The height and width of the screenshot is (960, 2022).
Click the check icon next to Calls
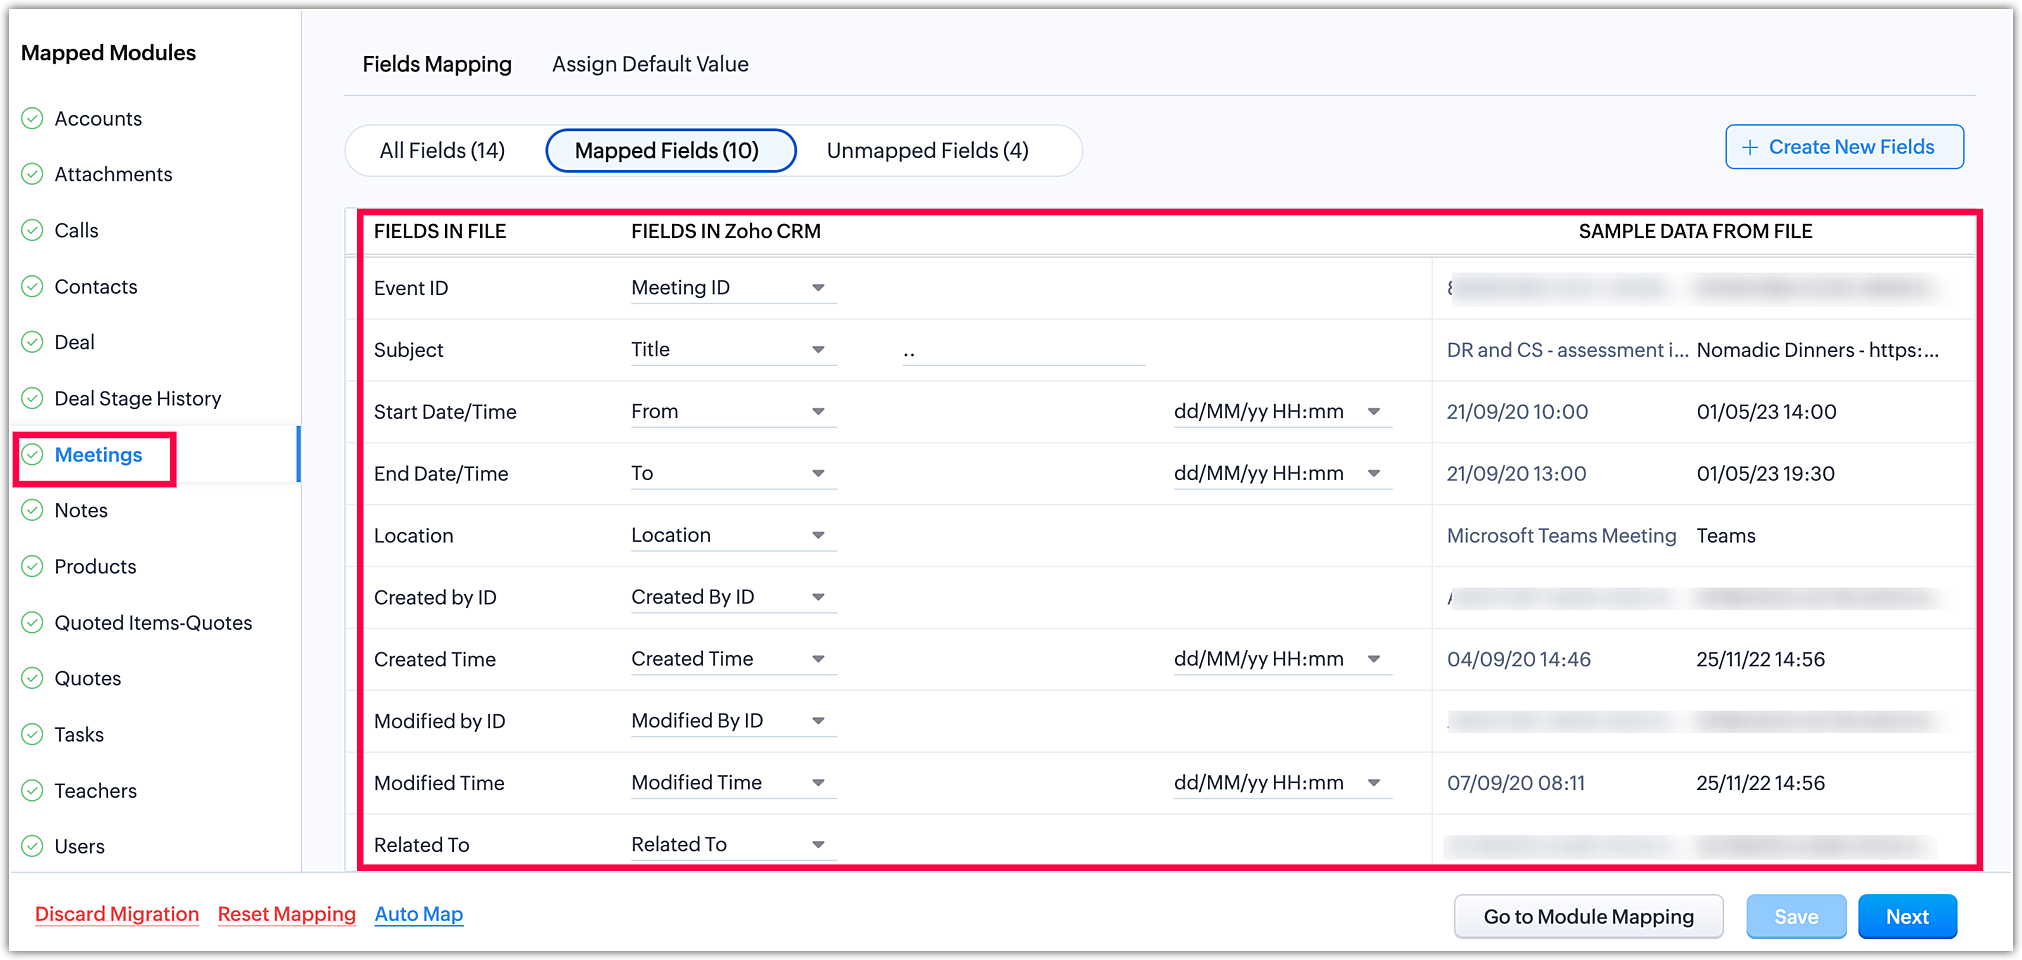[33, 231]
